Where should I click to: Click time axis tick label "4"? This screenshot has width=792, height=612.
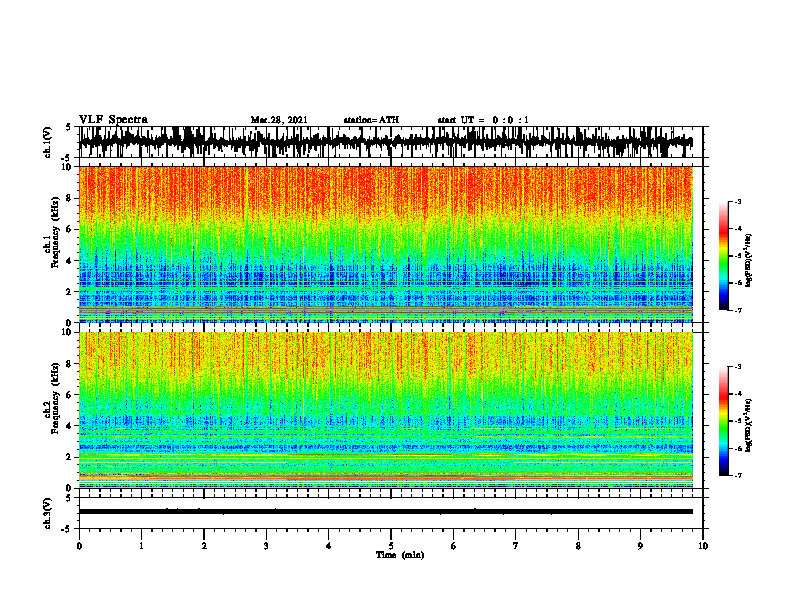coord(329,546)
